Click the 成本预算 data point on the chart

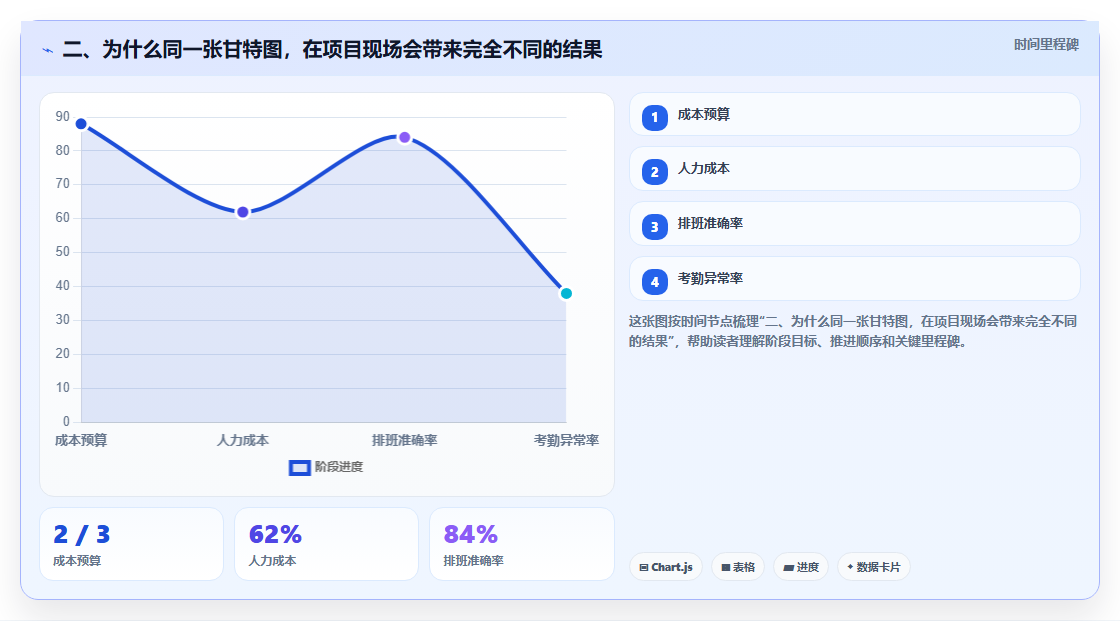click(81, 124)
